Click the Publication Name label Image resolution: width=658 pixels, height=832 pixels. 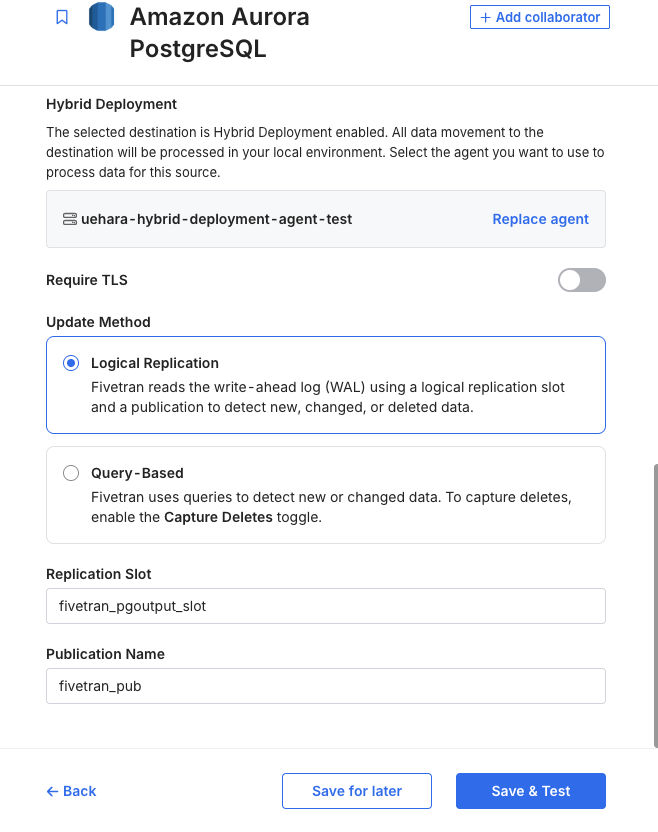pyautogui.click(x=105, y=654)
